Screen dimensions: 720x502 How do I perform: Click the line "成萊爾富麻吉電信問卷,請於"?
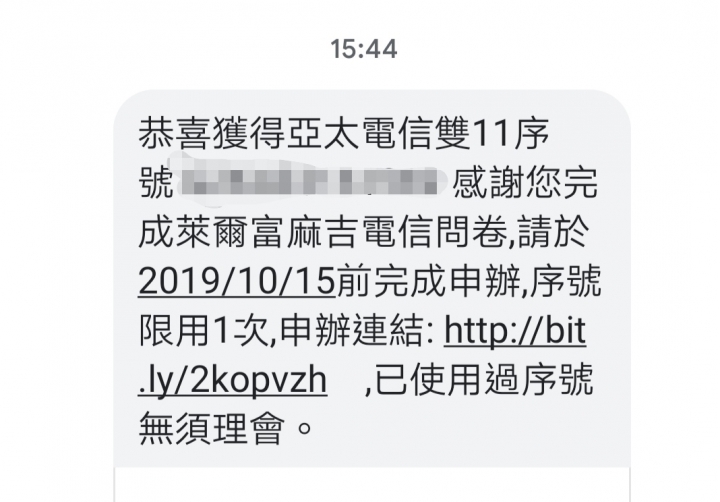364,232
